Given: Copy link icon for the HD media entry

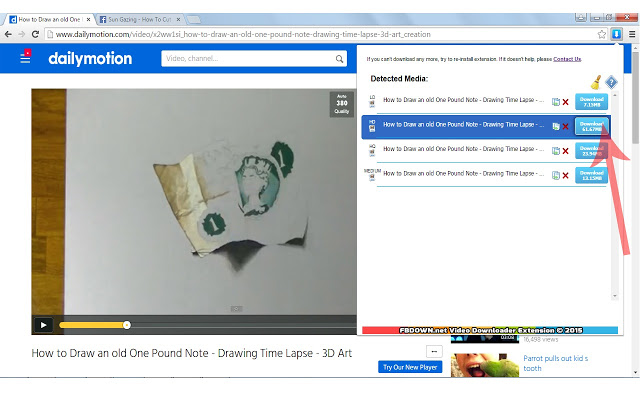Looking at the screenshot, I should point(556,127).
